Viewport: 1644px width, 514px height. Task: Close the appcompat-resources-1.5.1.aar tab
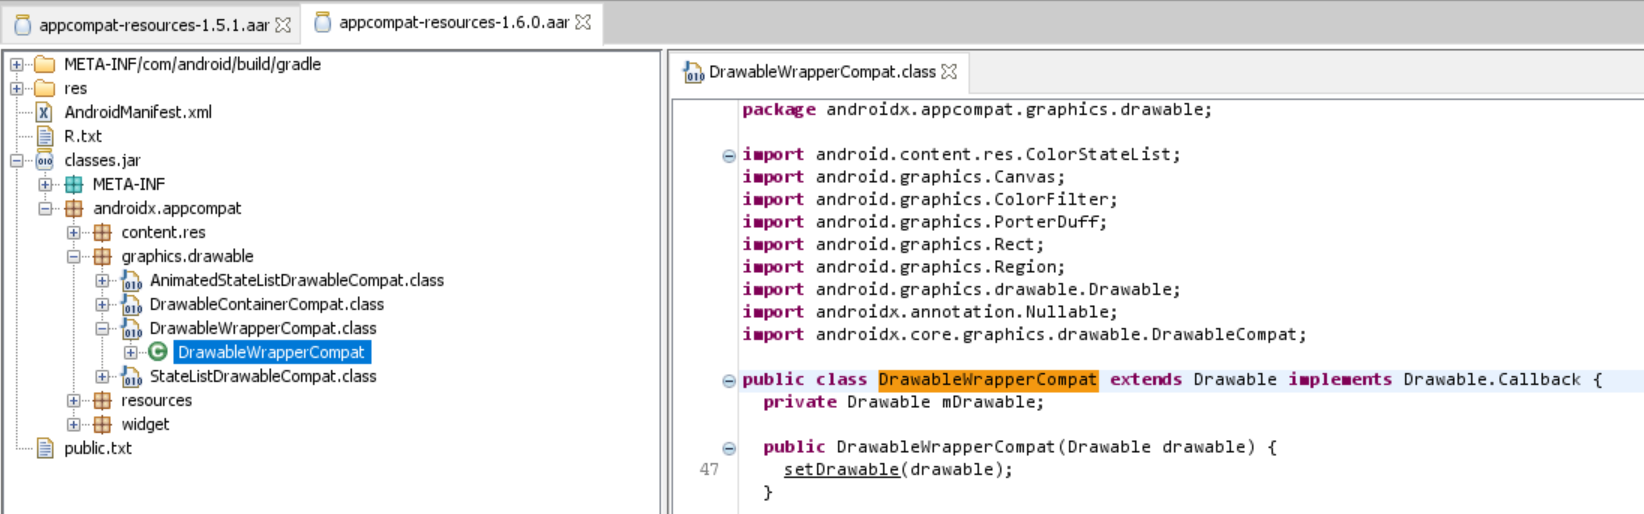click(283, 25)
